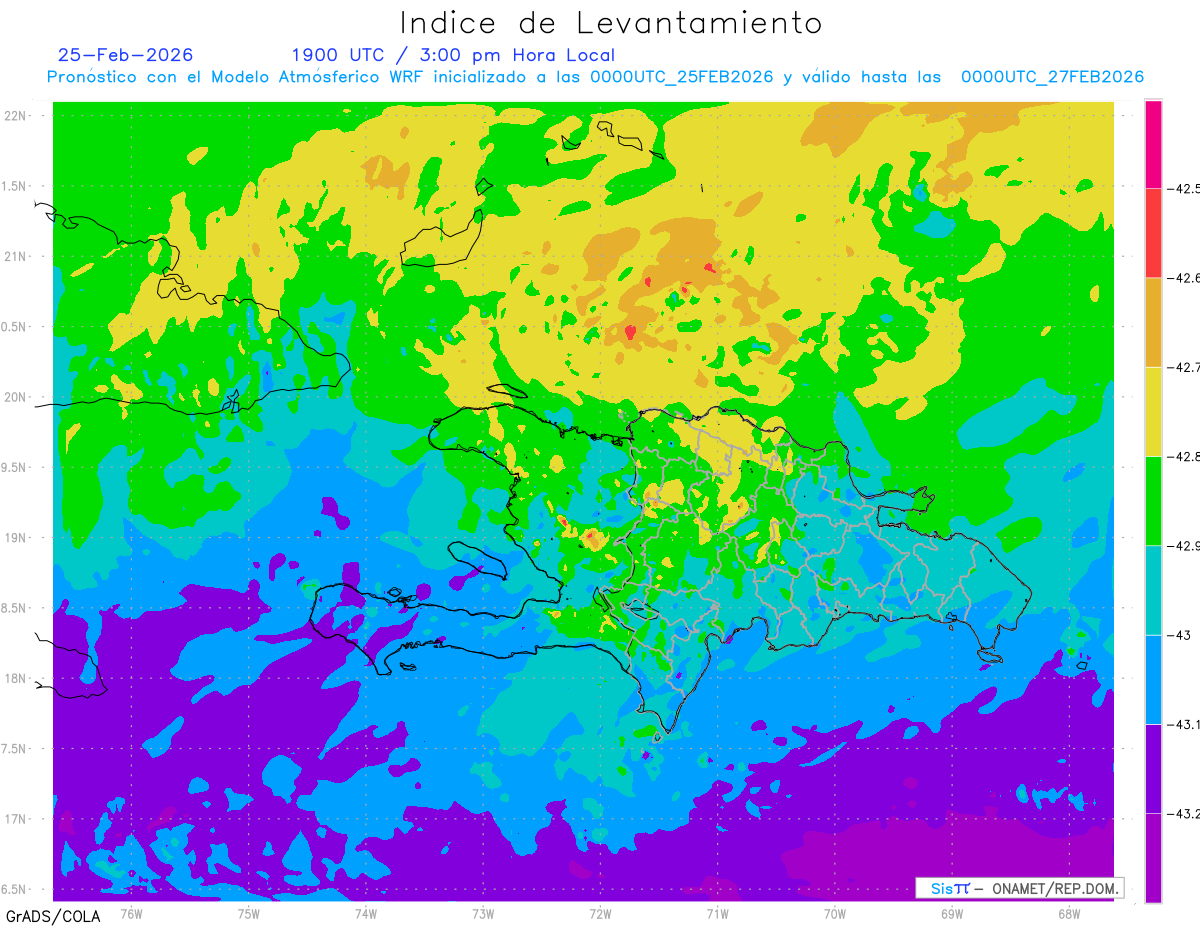This screenshot has height=927, width=1200.
Task: Pick the red swatch between -42.5 and -42.6
Action: pos(1153,232)
